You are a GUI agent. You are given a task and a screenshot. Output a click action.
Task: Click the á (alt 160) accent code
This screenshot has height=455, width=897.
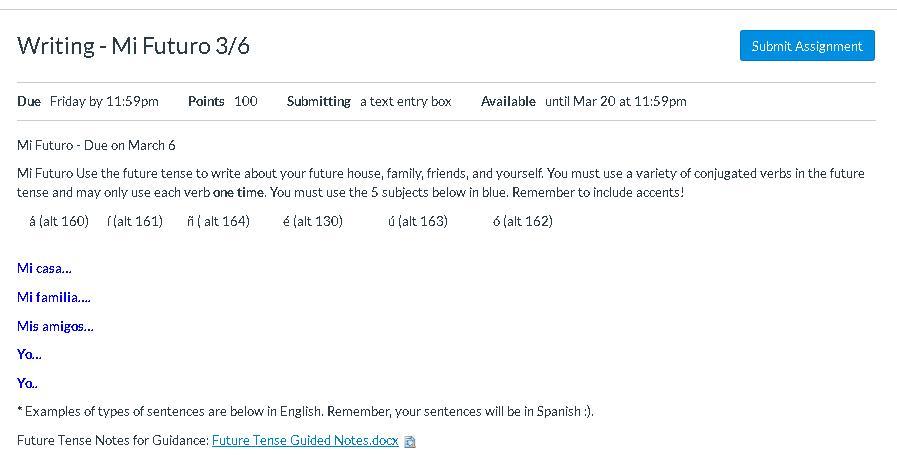[59, 221]
